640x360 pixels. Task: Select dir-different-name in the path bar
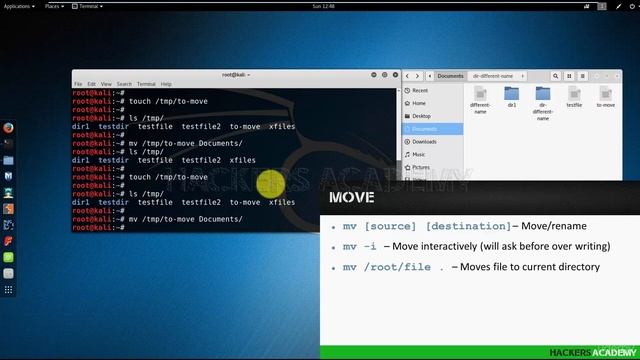coord(493,76)
